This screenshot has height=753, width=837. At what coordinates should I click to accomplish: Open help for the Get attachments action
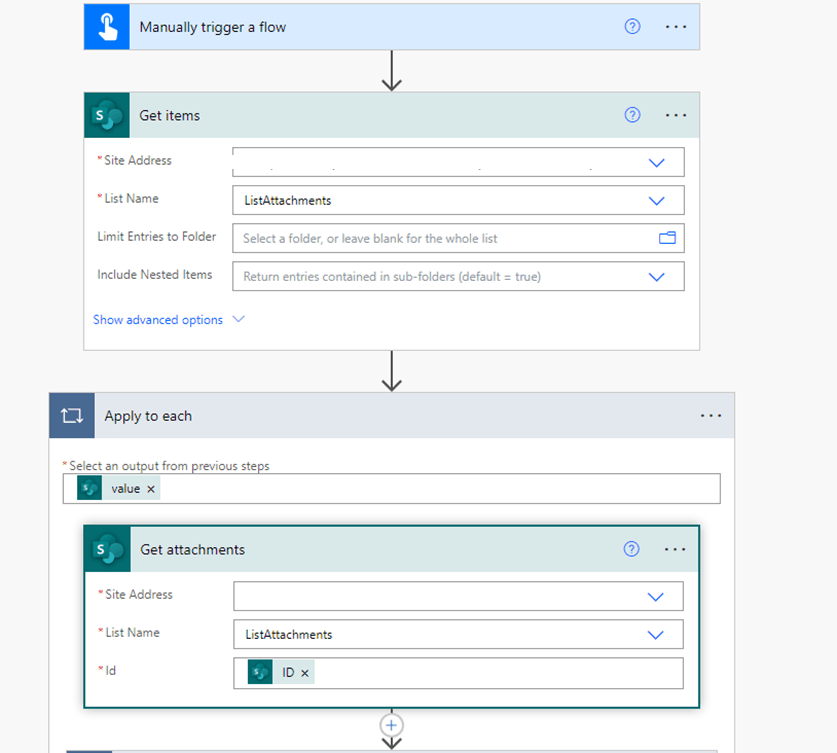(x=631, y=549)
